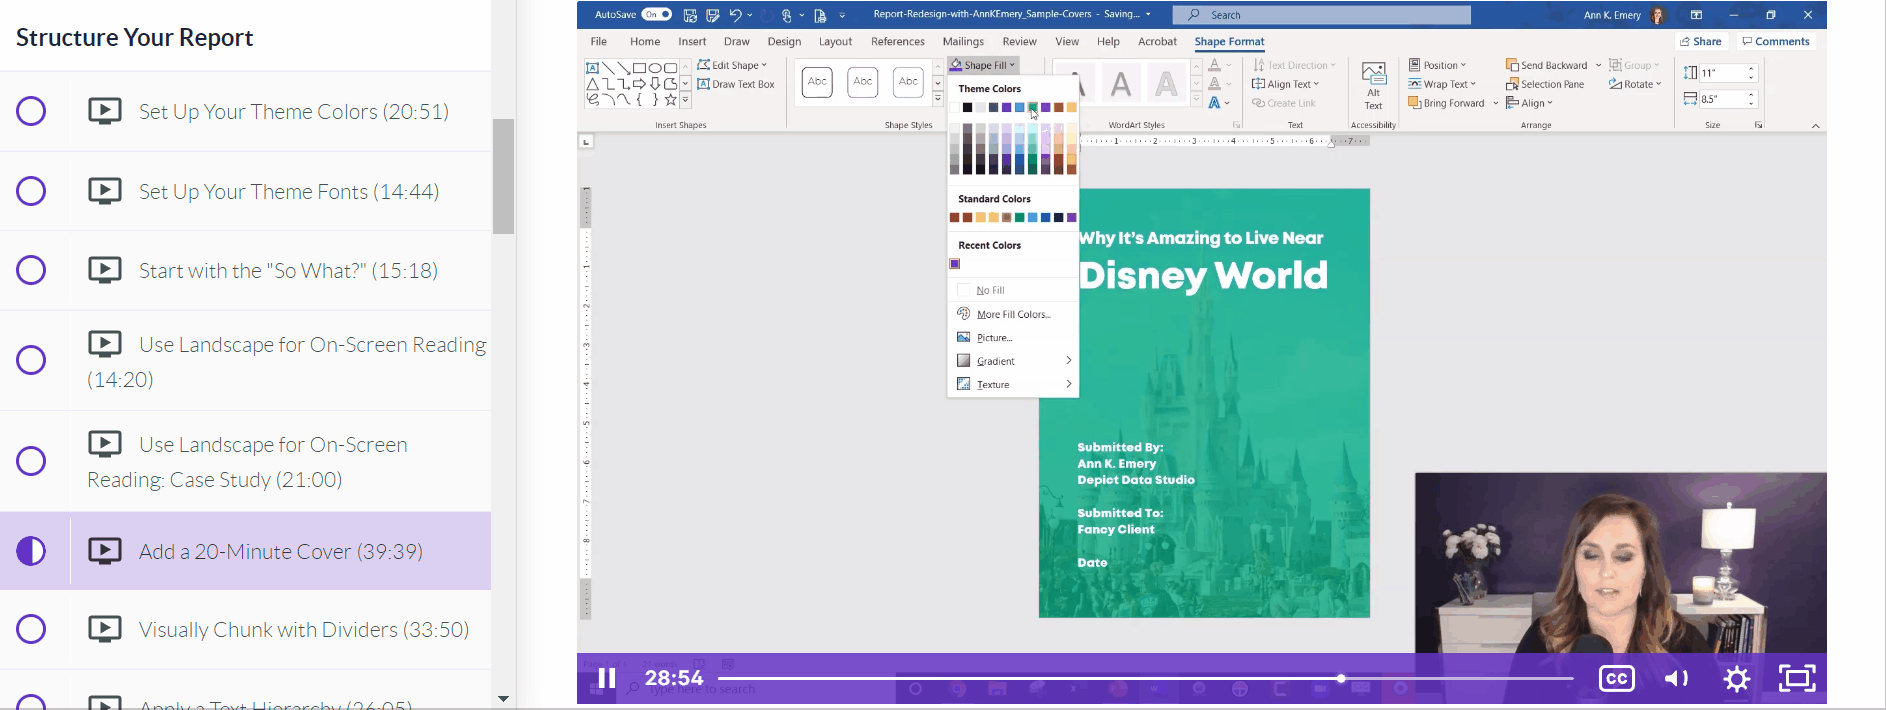Switch to the Design tab
1886x710 pixels.
pos(784,42)
